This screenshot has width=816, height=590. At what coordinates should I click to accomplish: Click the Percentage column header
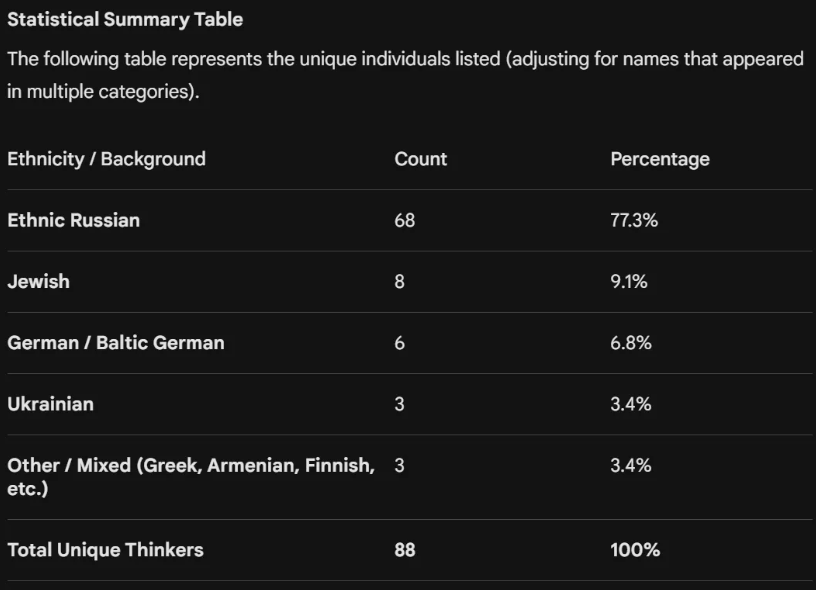tap(660, 159)
